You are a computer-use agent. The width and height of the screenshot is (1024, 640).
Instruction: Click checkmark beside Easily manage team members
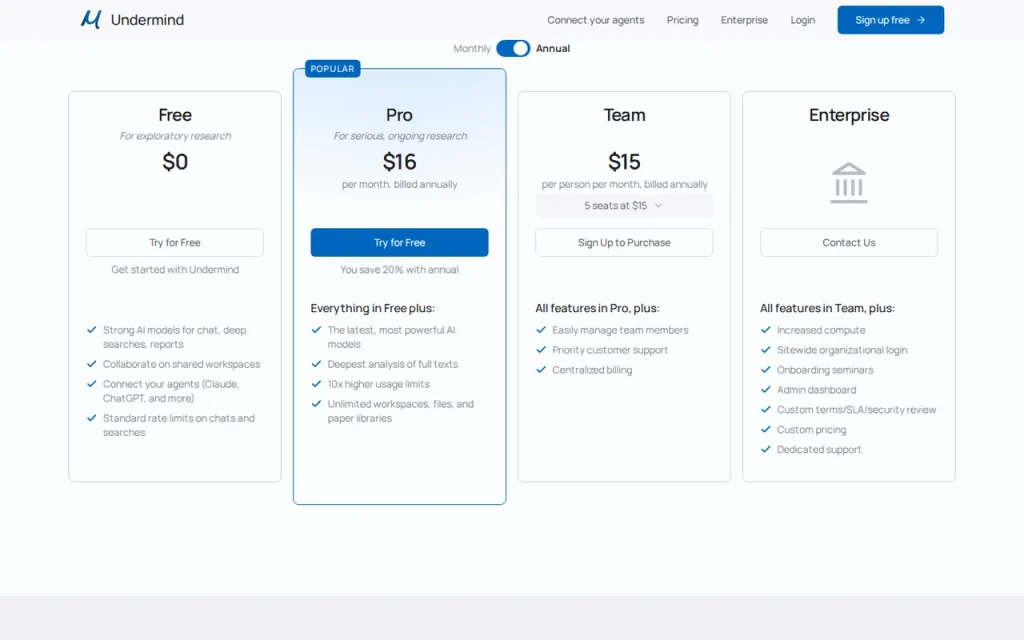(541, 330)
